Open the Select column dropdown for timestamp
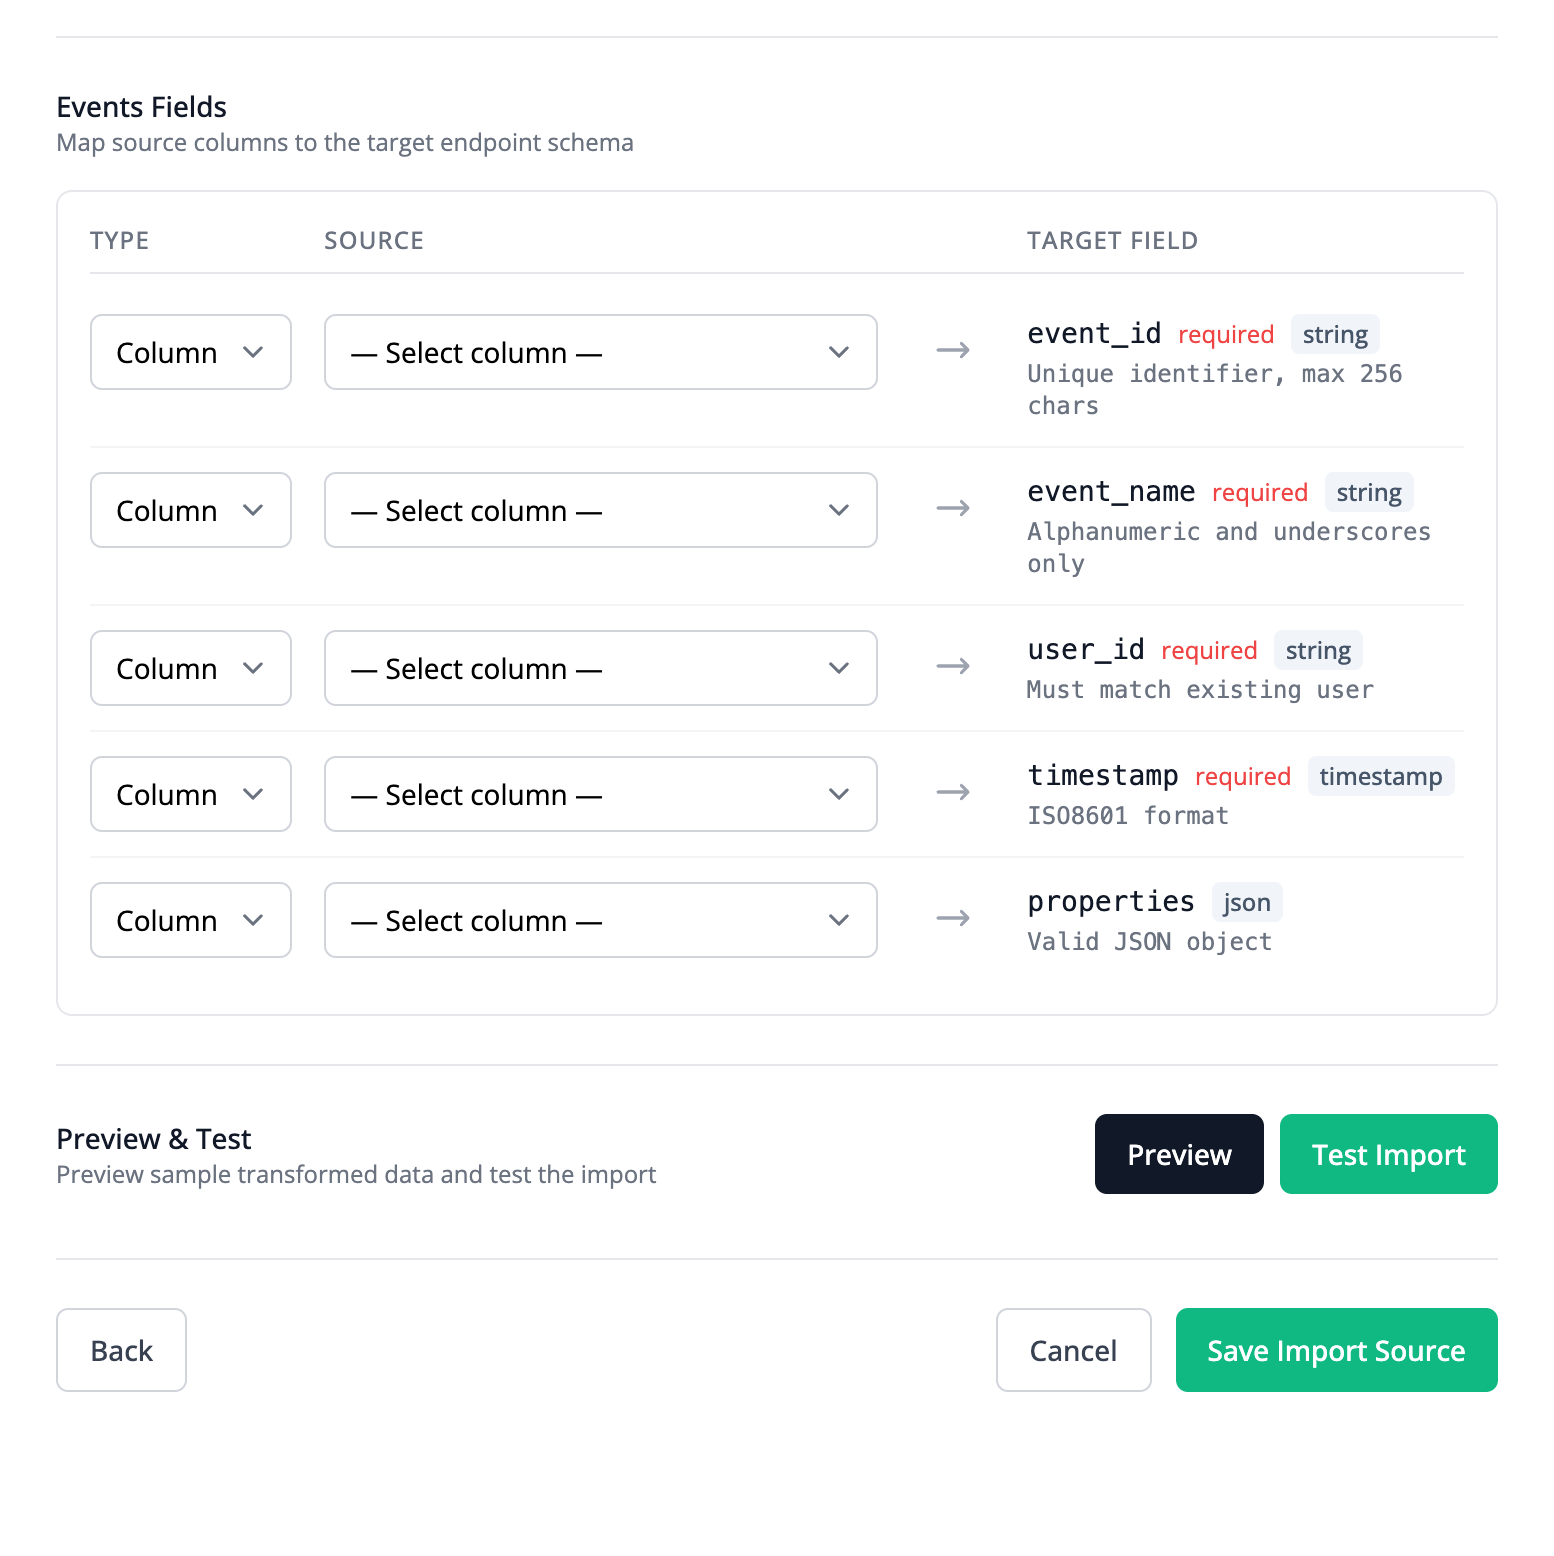Screen dimensions: 1554x1556 [x=600, y=794]
